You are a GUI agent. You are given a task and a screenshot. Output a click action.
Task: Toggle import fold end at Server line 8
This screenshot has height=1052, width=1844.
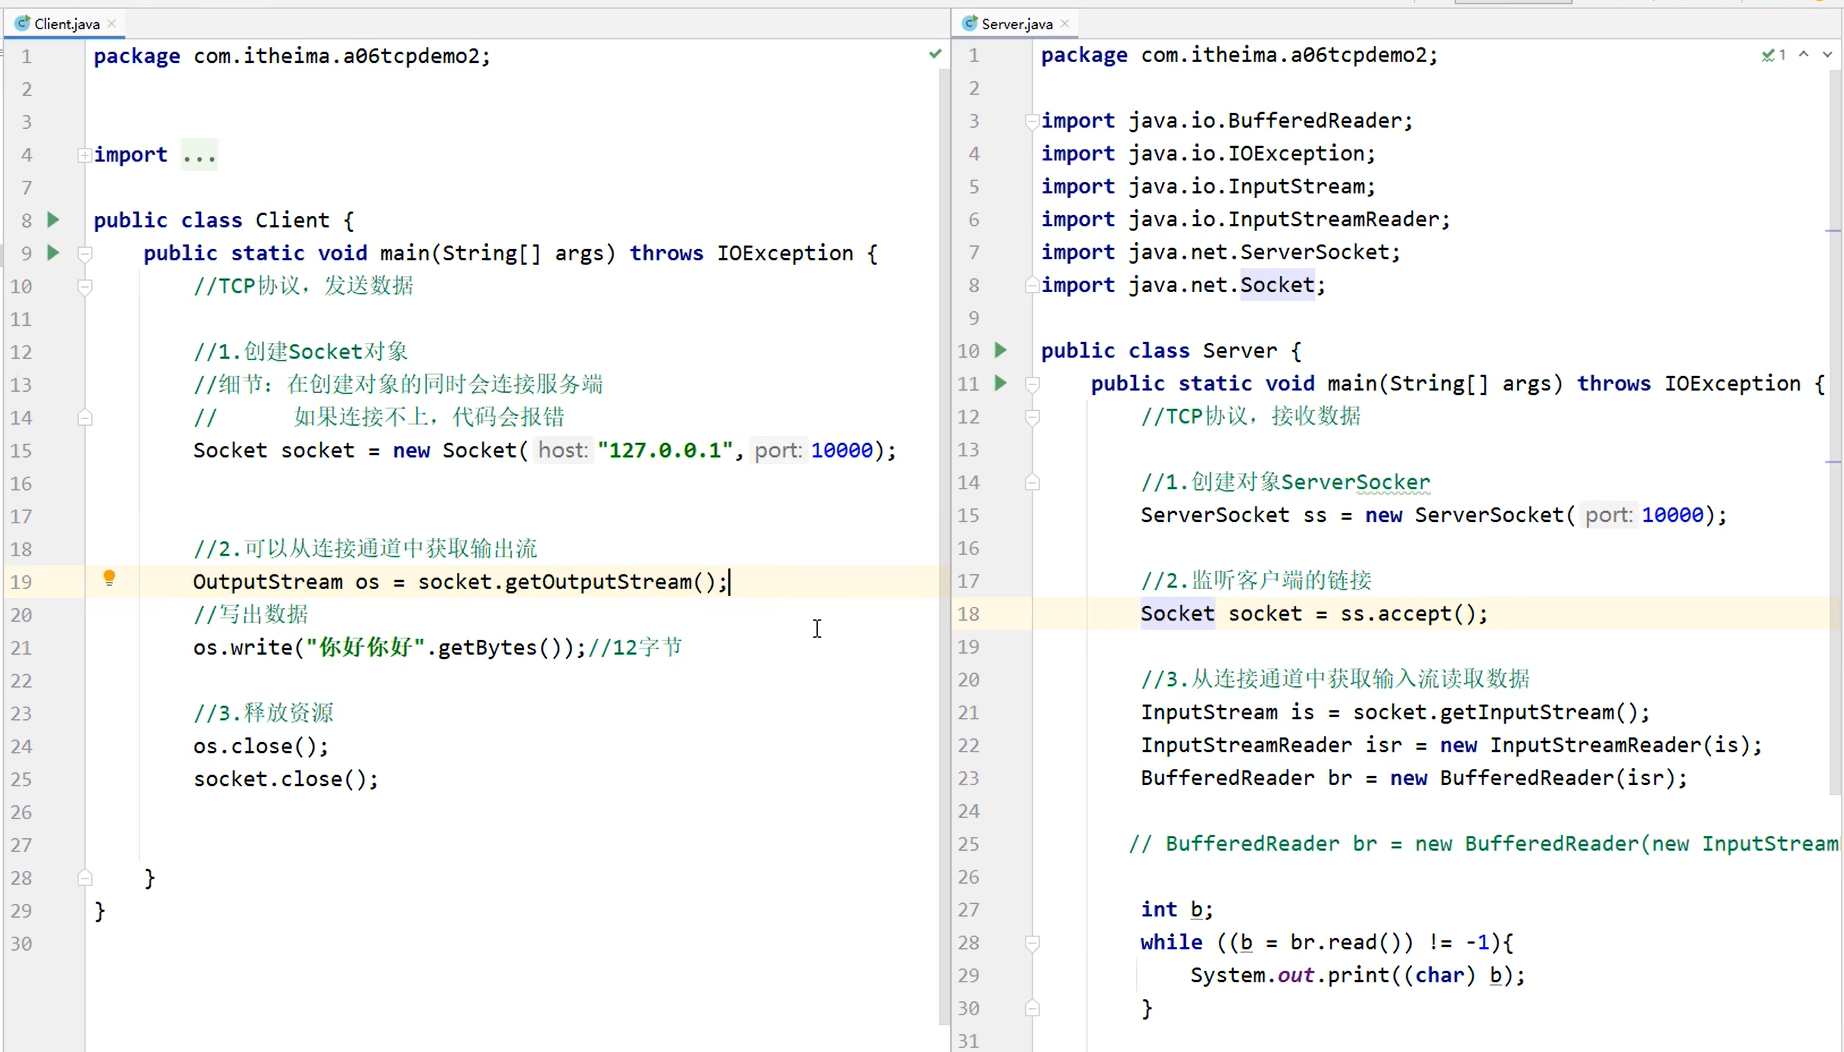coord(1032,285)
